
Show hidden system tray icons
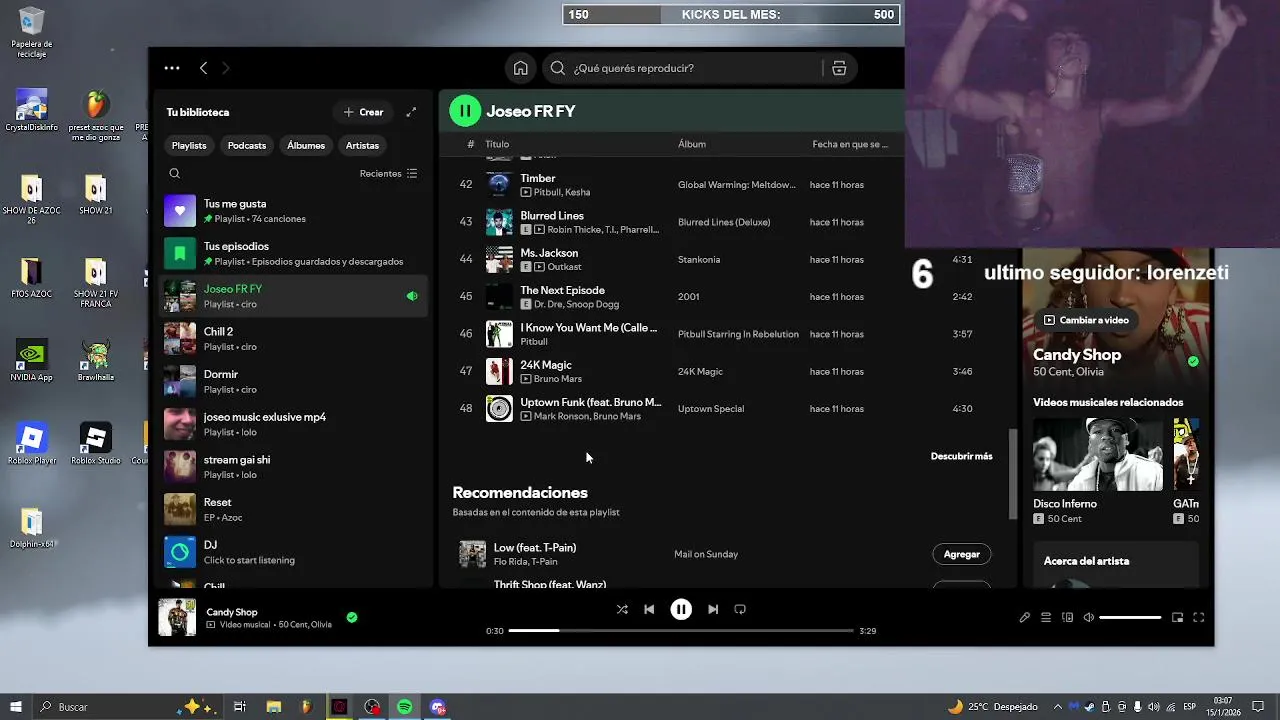click(1058, 707)
